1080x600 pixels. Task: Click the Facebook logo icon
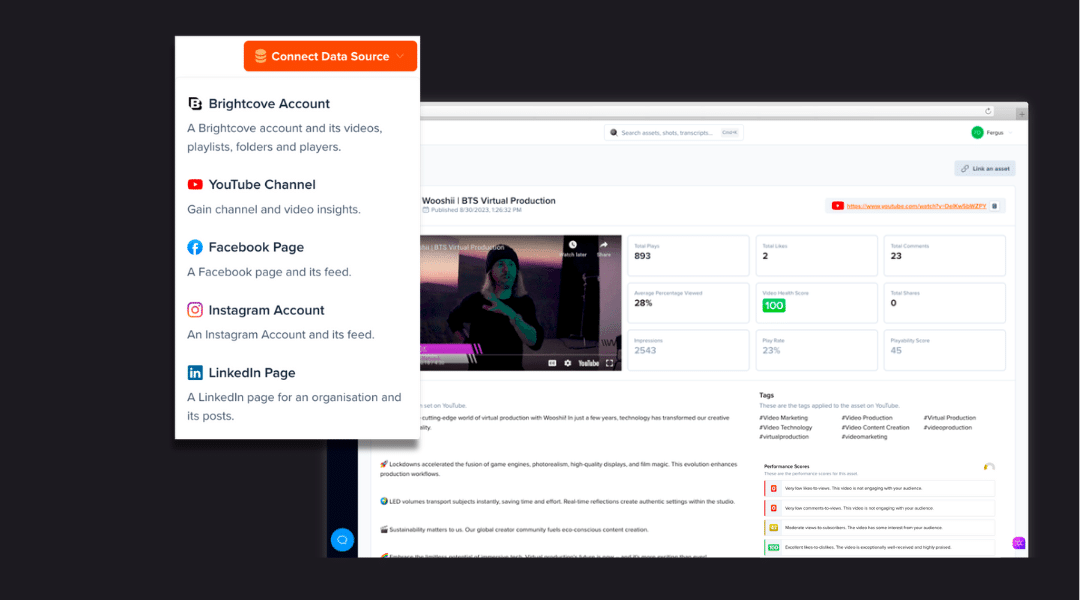[195, 247]
